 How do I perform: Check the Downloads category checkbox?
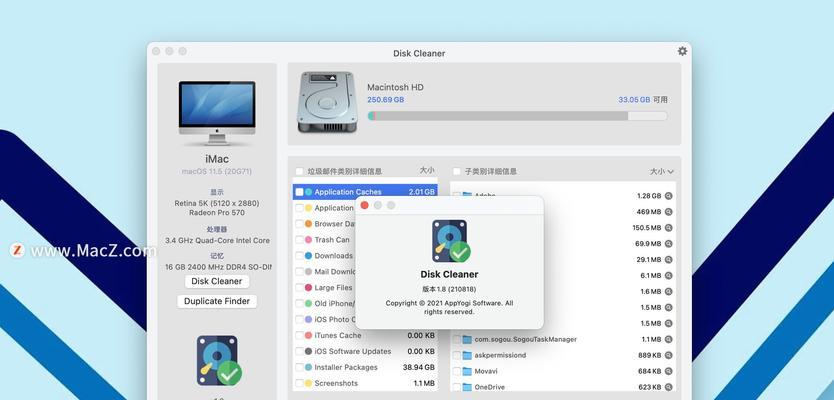(299, 256)
